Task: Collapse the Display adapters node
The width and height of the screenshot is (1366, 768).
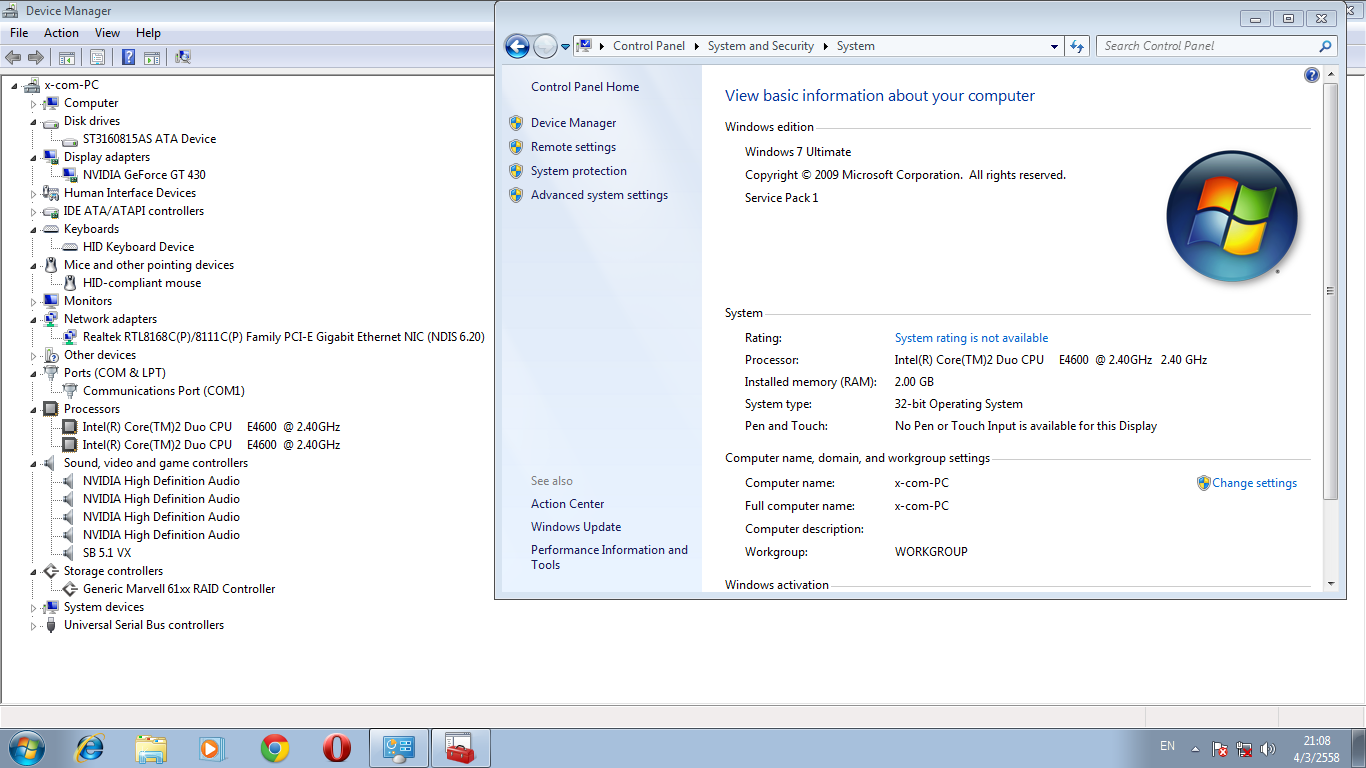Action: (33, 157)
